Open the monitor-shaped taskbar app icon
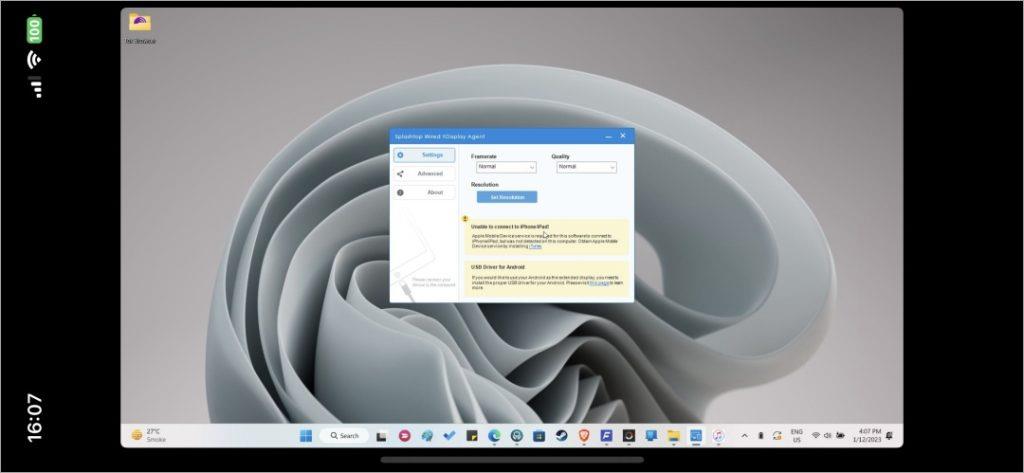This screenshot has height=473, width=1024. (651, 436)
